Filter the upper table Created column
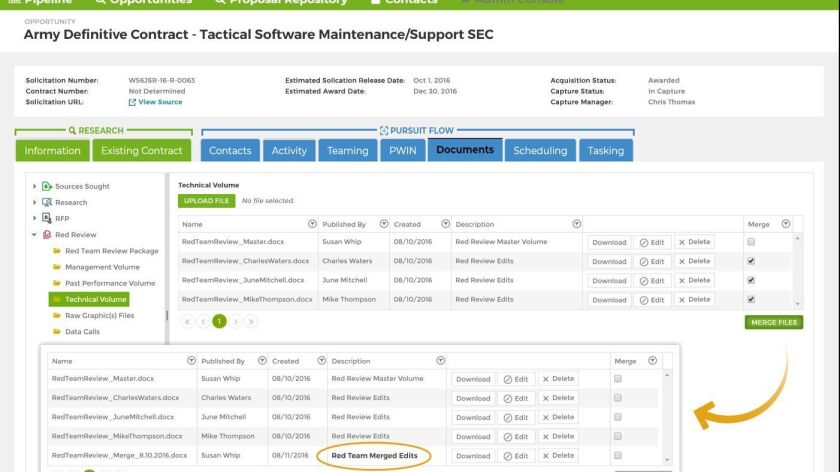This screenshot has height=472, width=840. click(x=445, y=224)
